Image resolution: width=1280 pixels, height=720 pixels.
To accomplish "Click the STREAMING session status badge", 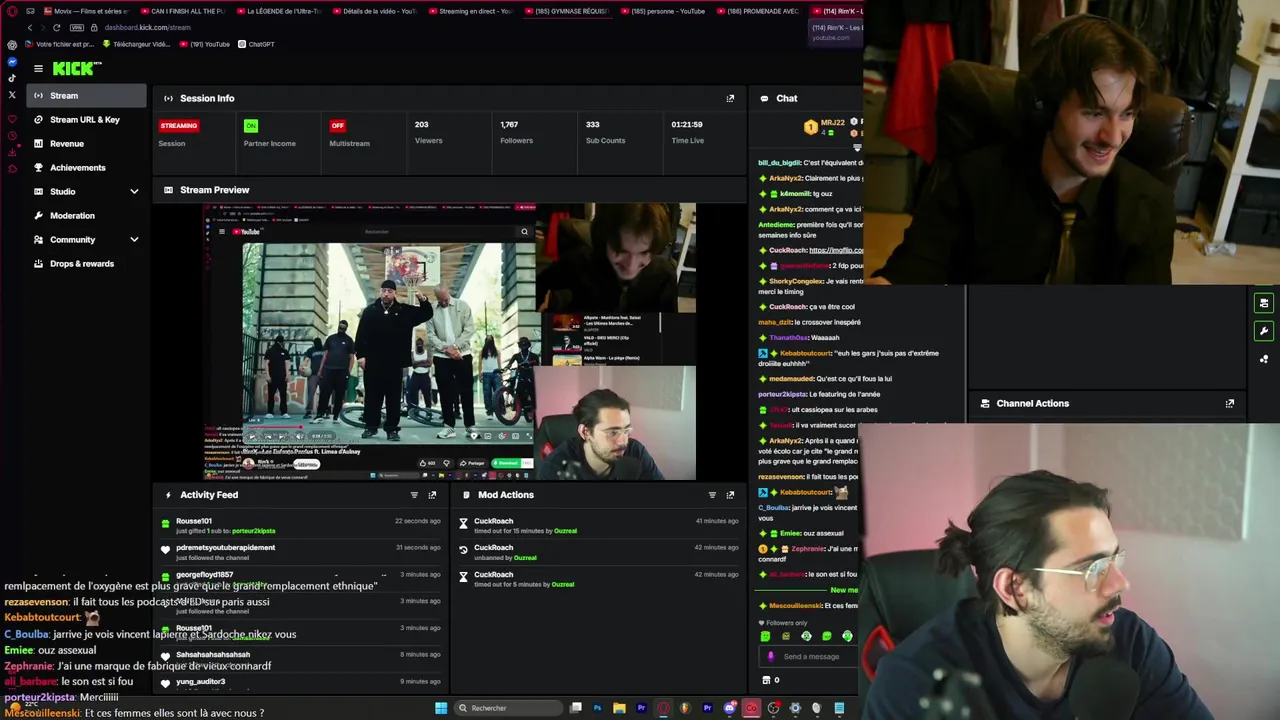I will tap(179, 126).
